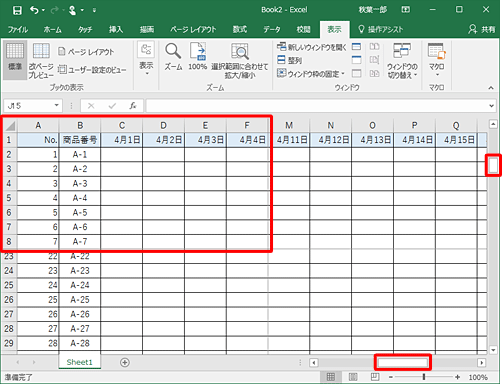
Task: Click the view side by side icon
Action: point(374,46)
